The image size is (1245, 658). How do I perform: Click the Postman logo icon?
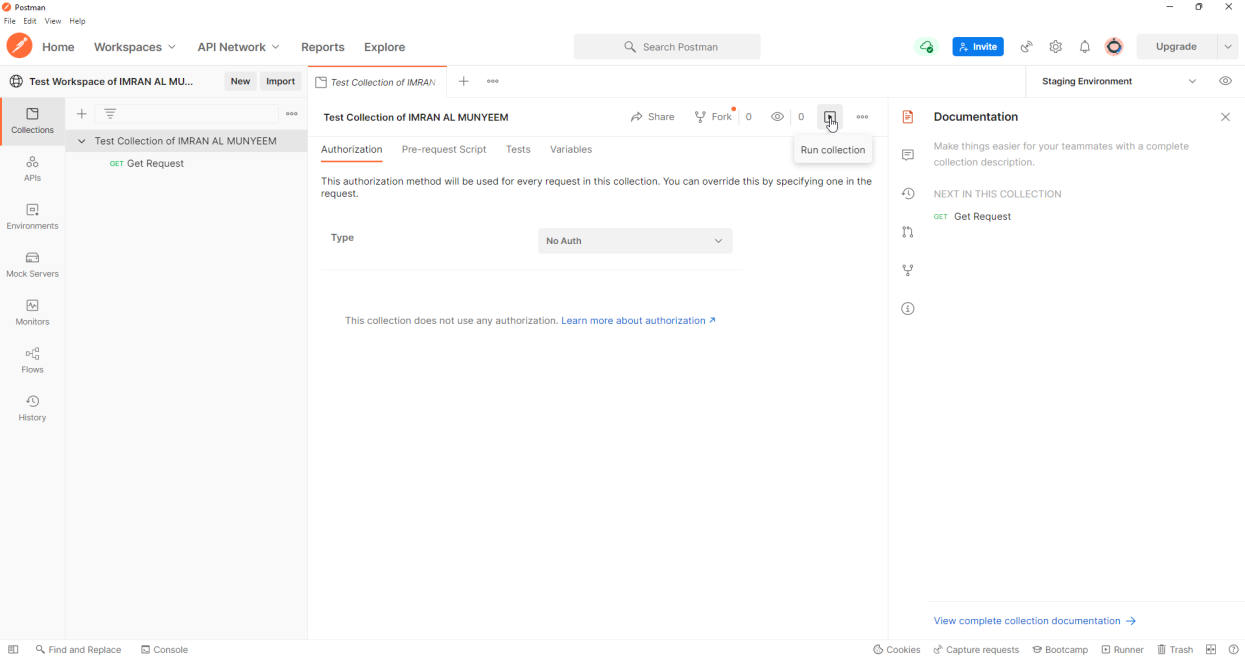[x=19, y=46]
